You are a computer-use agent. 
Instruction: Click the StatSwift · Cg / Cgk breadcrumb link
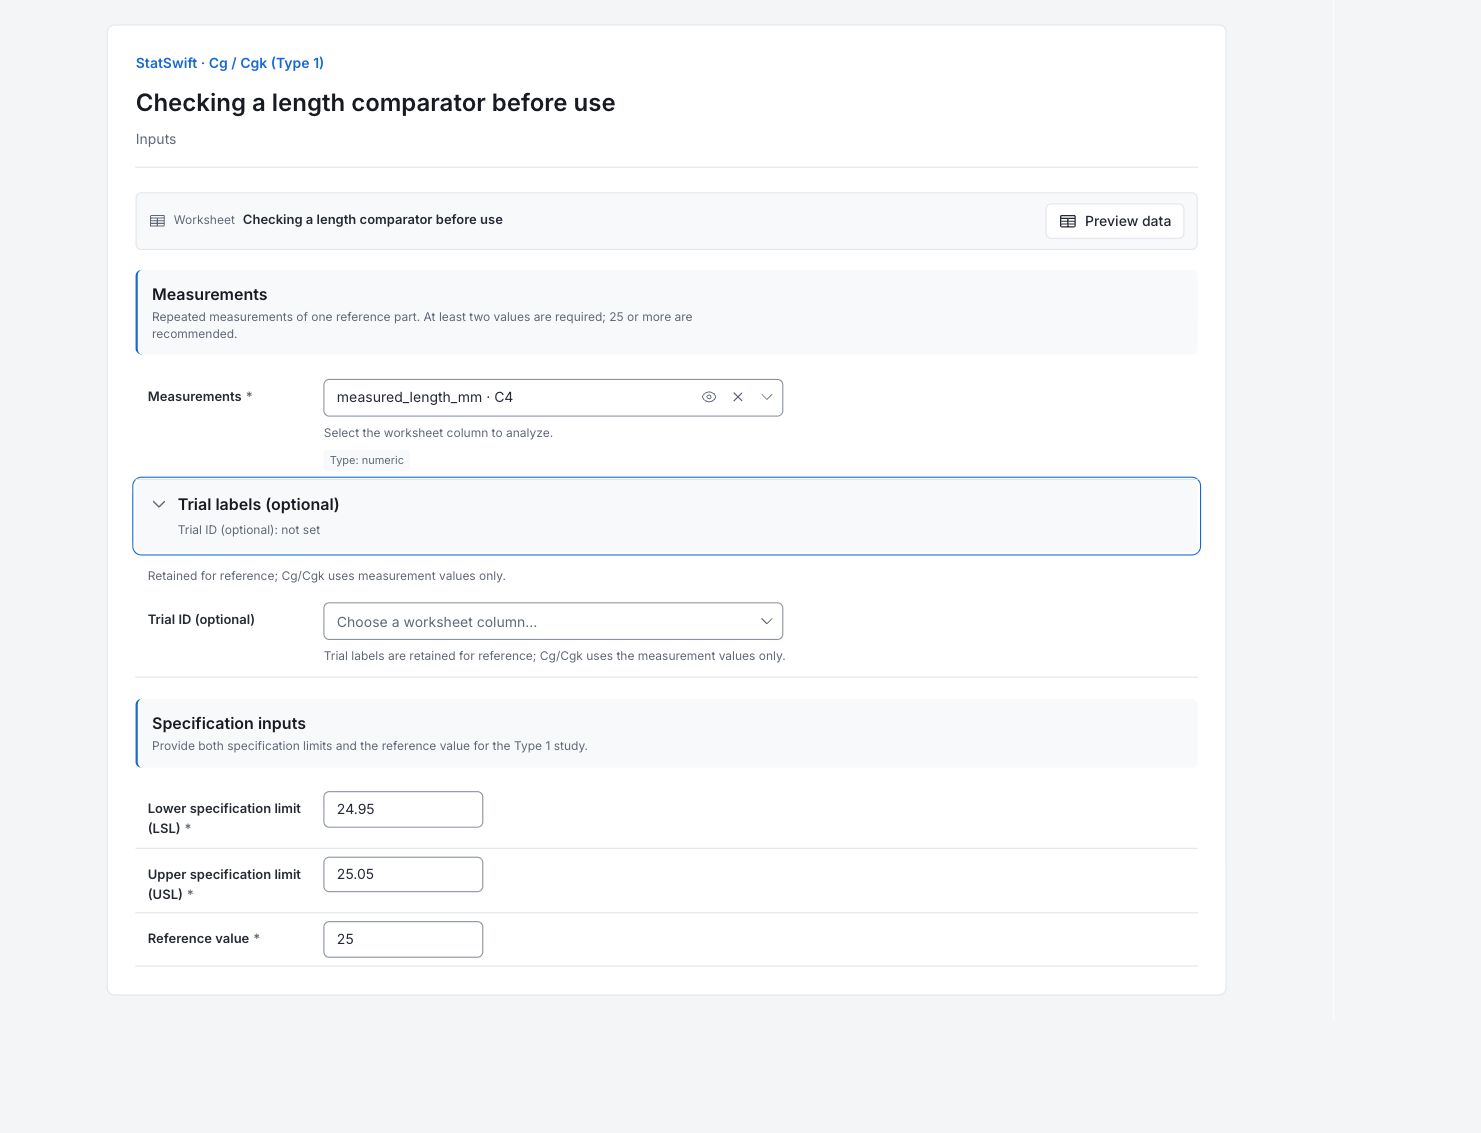click(230, 63)
